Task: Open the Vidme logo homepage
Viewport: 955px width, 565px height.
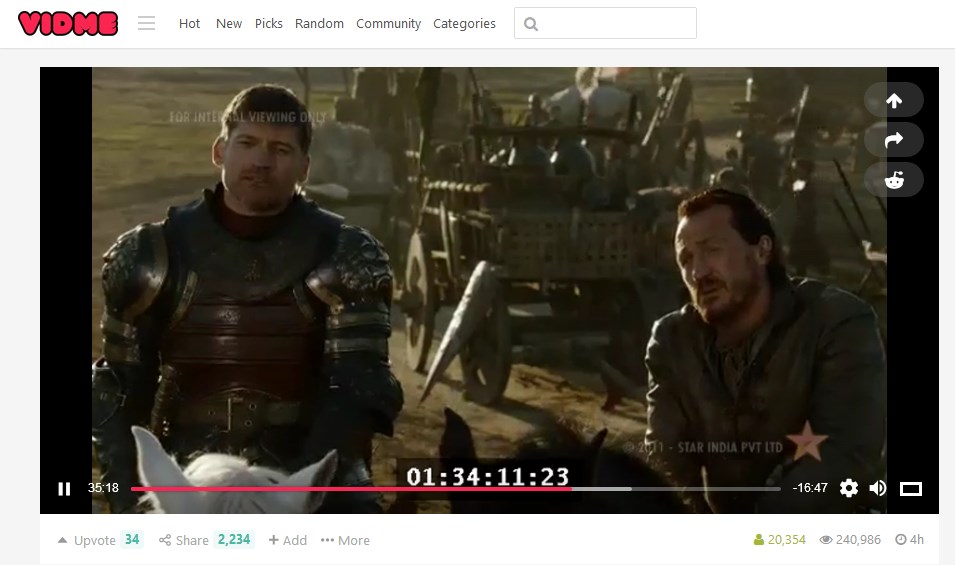Action: pos(68,23)
